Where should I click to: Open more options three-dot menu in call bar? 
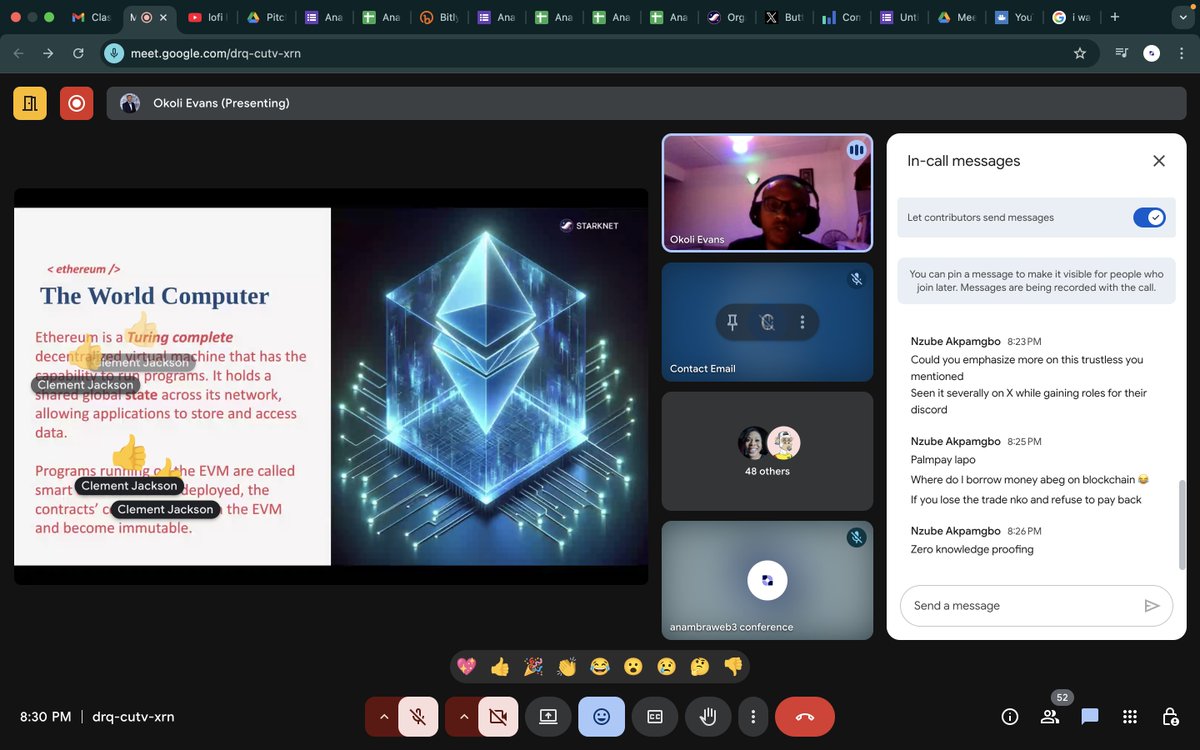coord(753,716)
